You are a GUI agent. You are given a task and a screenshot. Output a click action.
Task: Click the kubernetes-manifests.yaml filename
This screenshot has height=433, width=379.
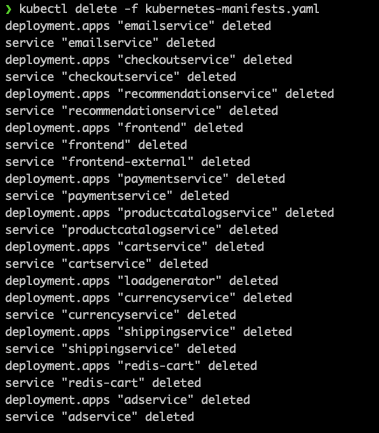point(232,9)
